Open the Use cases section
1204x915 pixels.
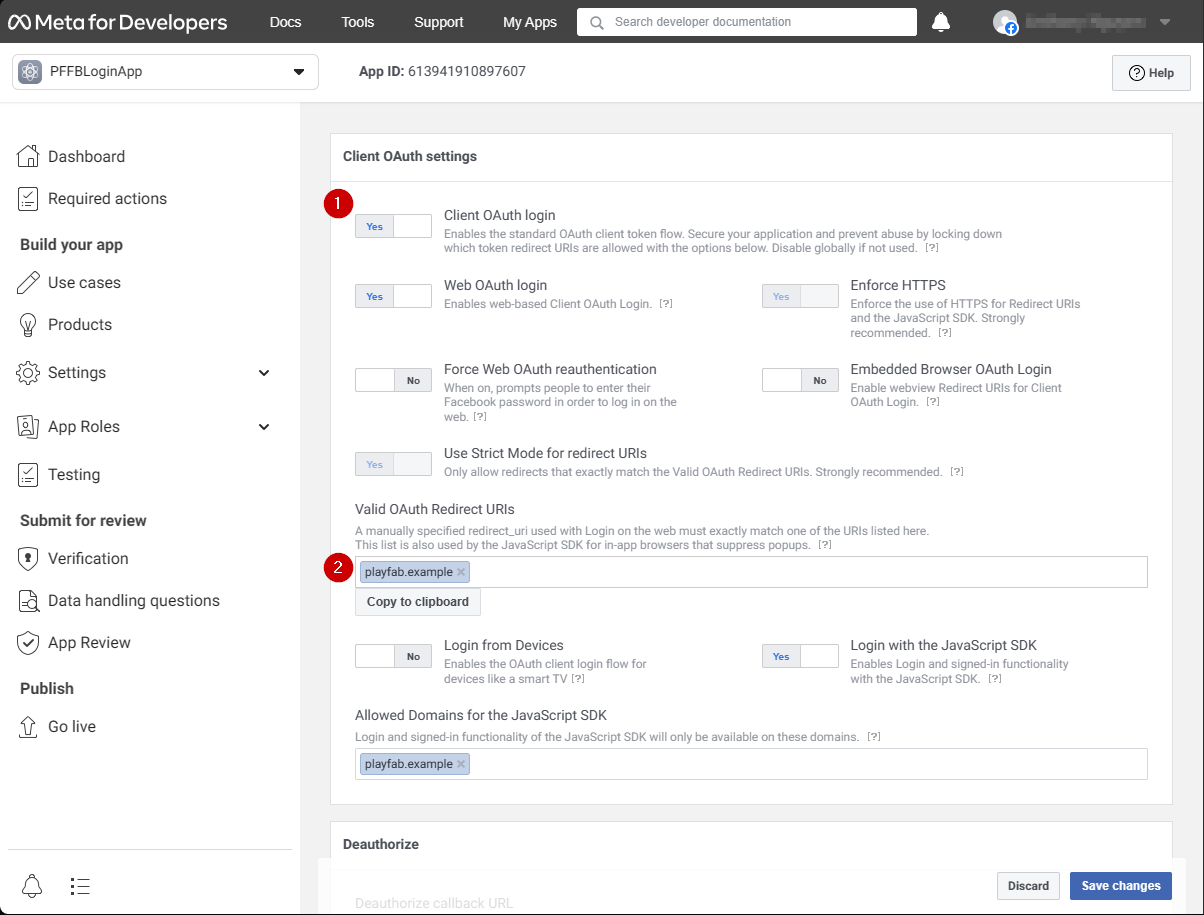(x=82, y=282)
